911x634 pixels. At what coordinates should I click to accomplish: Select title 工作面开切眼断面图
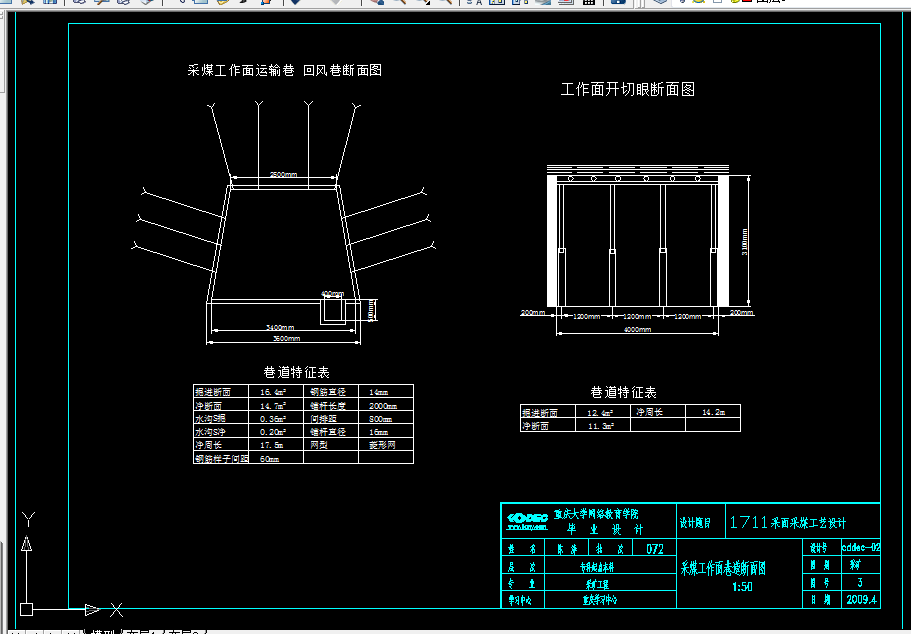(627, 89)
